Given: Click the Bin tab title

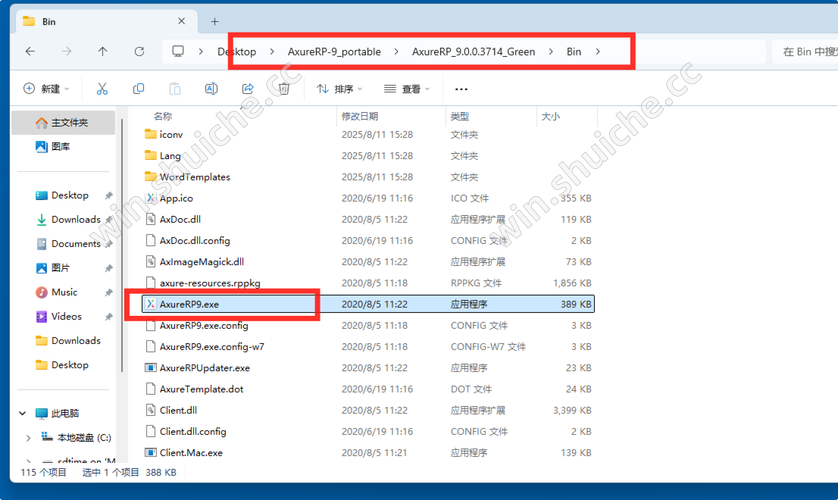Looking at the screenshot, I should point(49,21).
